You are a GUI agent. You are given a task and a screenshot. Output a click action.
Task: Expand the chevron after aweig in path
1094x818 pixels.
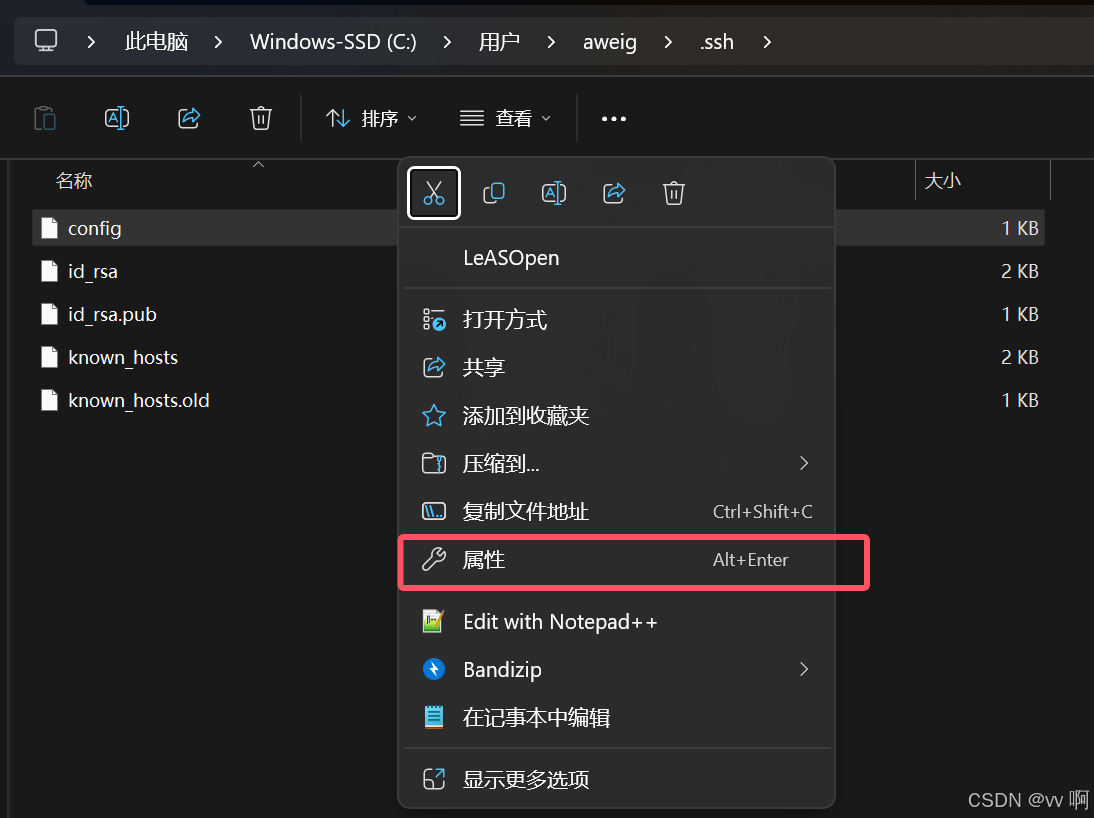click(668, 42)
